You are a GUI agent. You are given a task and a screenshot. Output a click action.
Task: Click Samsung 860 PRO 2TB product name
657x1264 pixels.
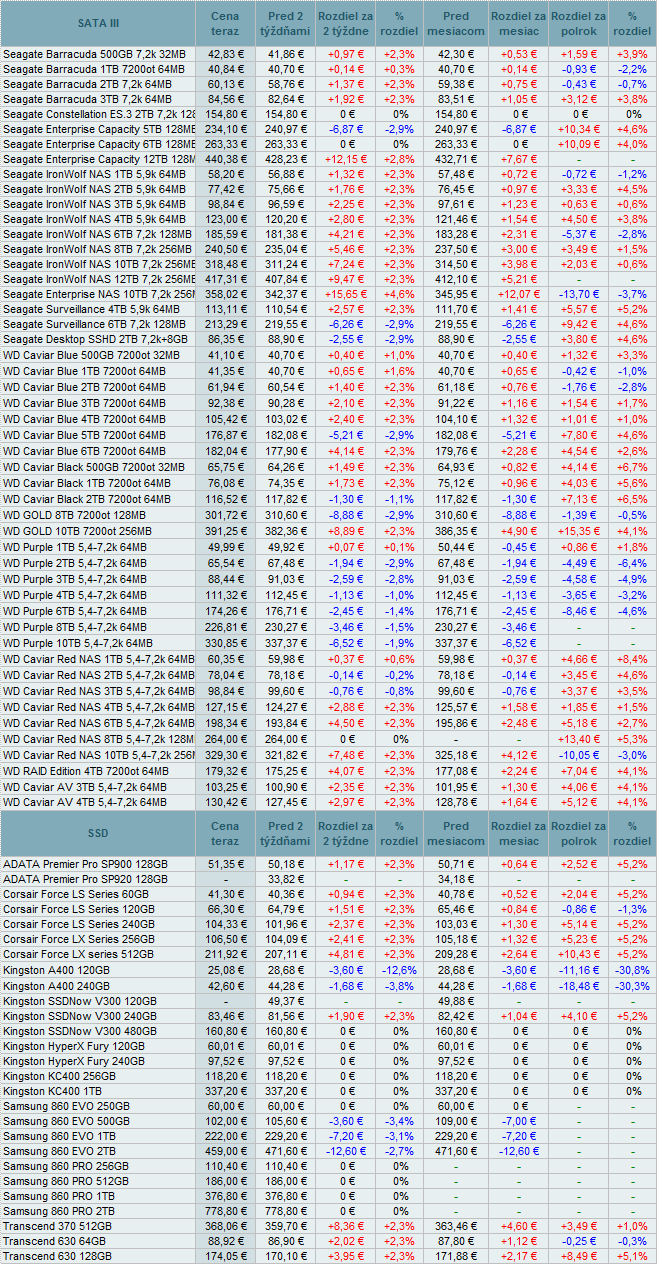click(x=60, y=1211)
